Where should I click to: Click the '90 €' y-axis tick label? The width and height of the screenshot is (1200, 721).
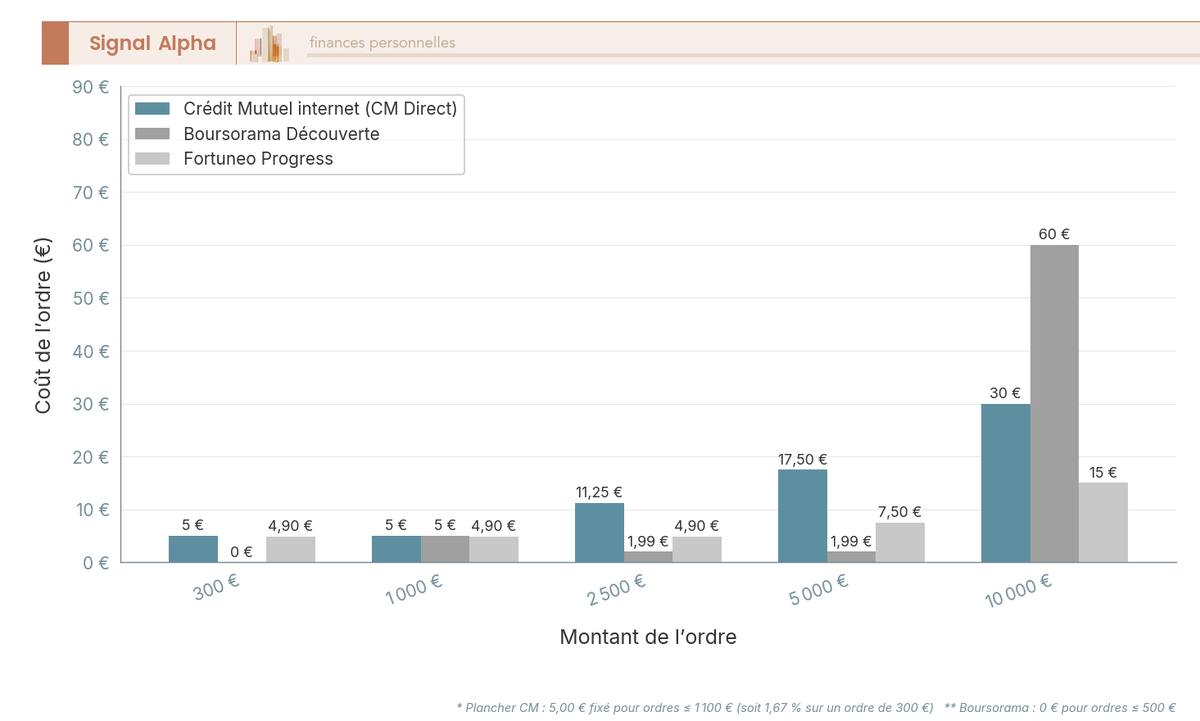(x=91, y=87)
